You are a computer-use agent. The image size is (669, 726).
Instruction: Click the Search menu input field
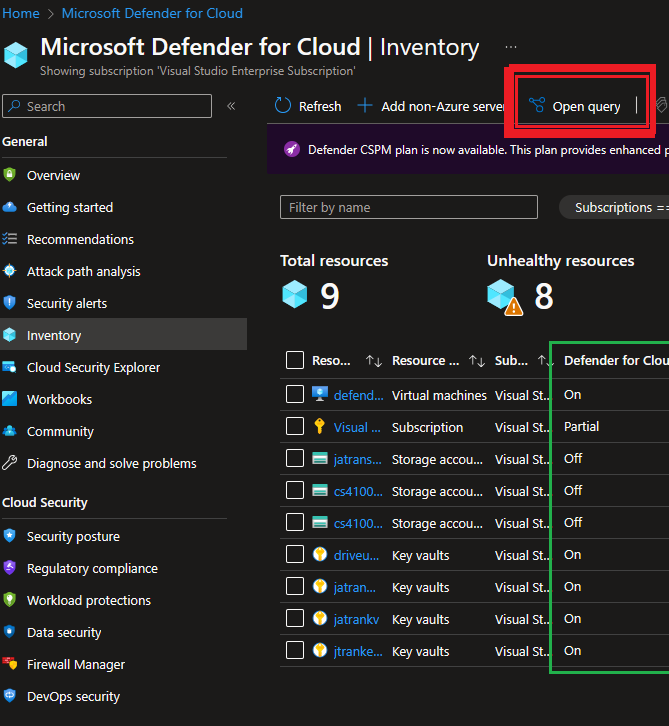[x=107, y=106]
